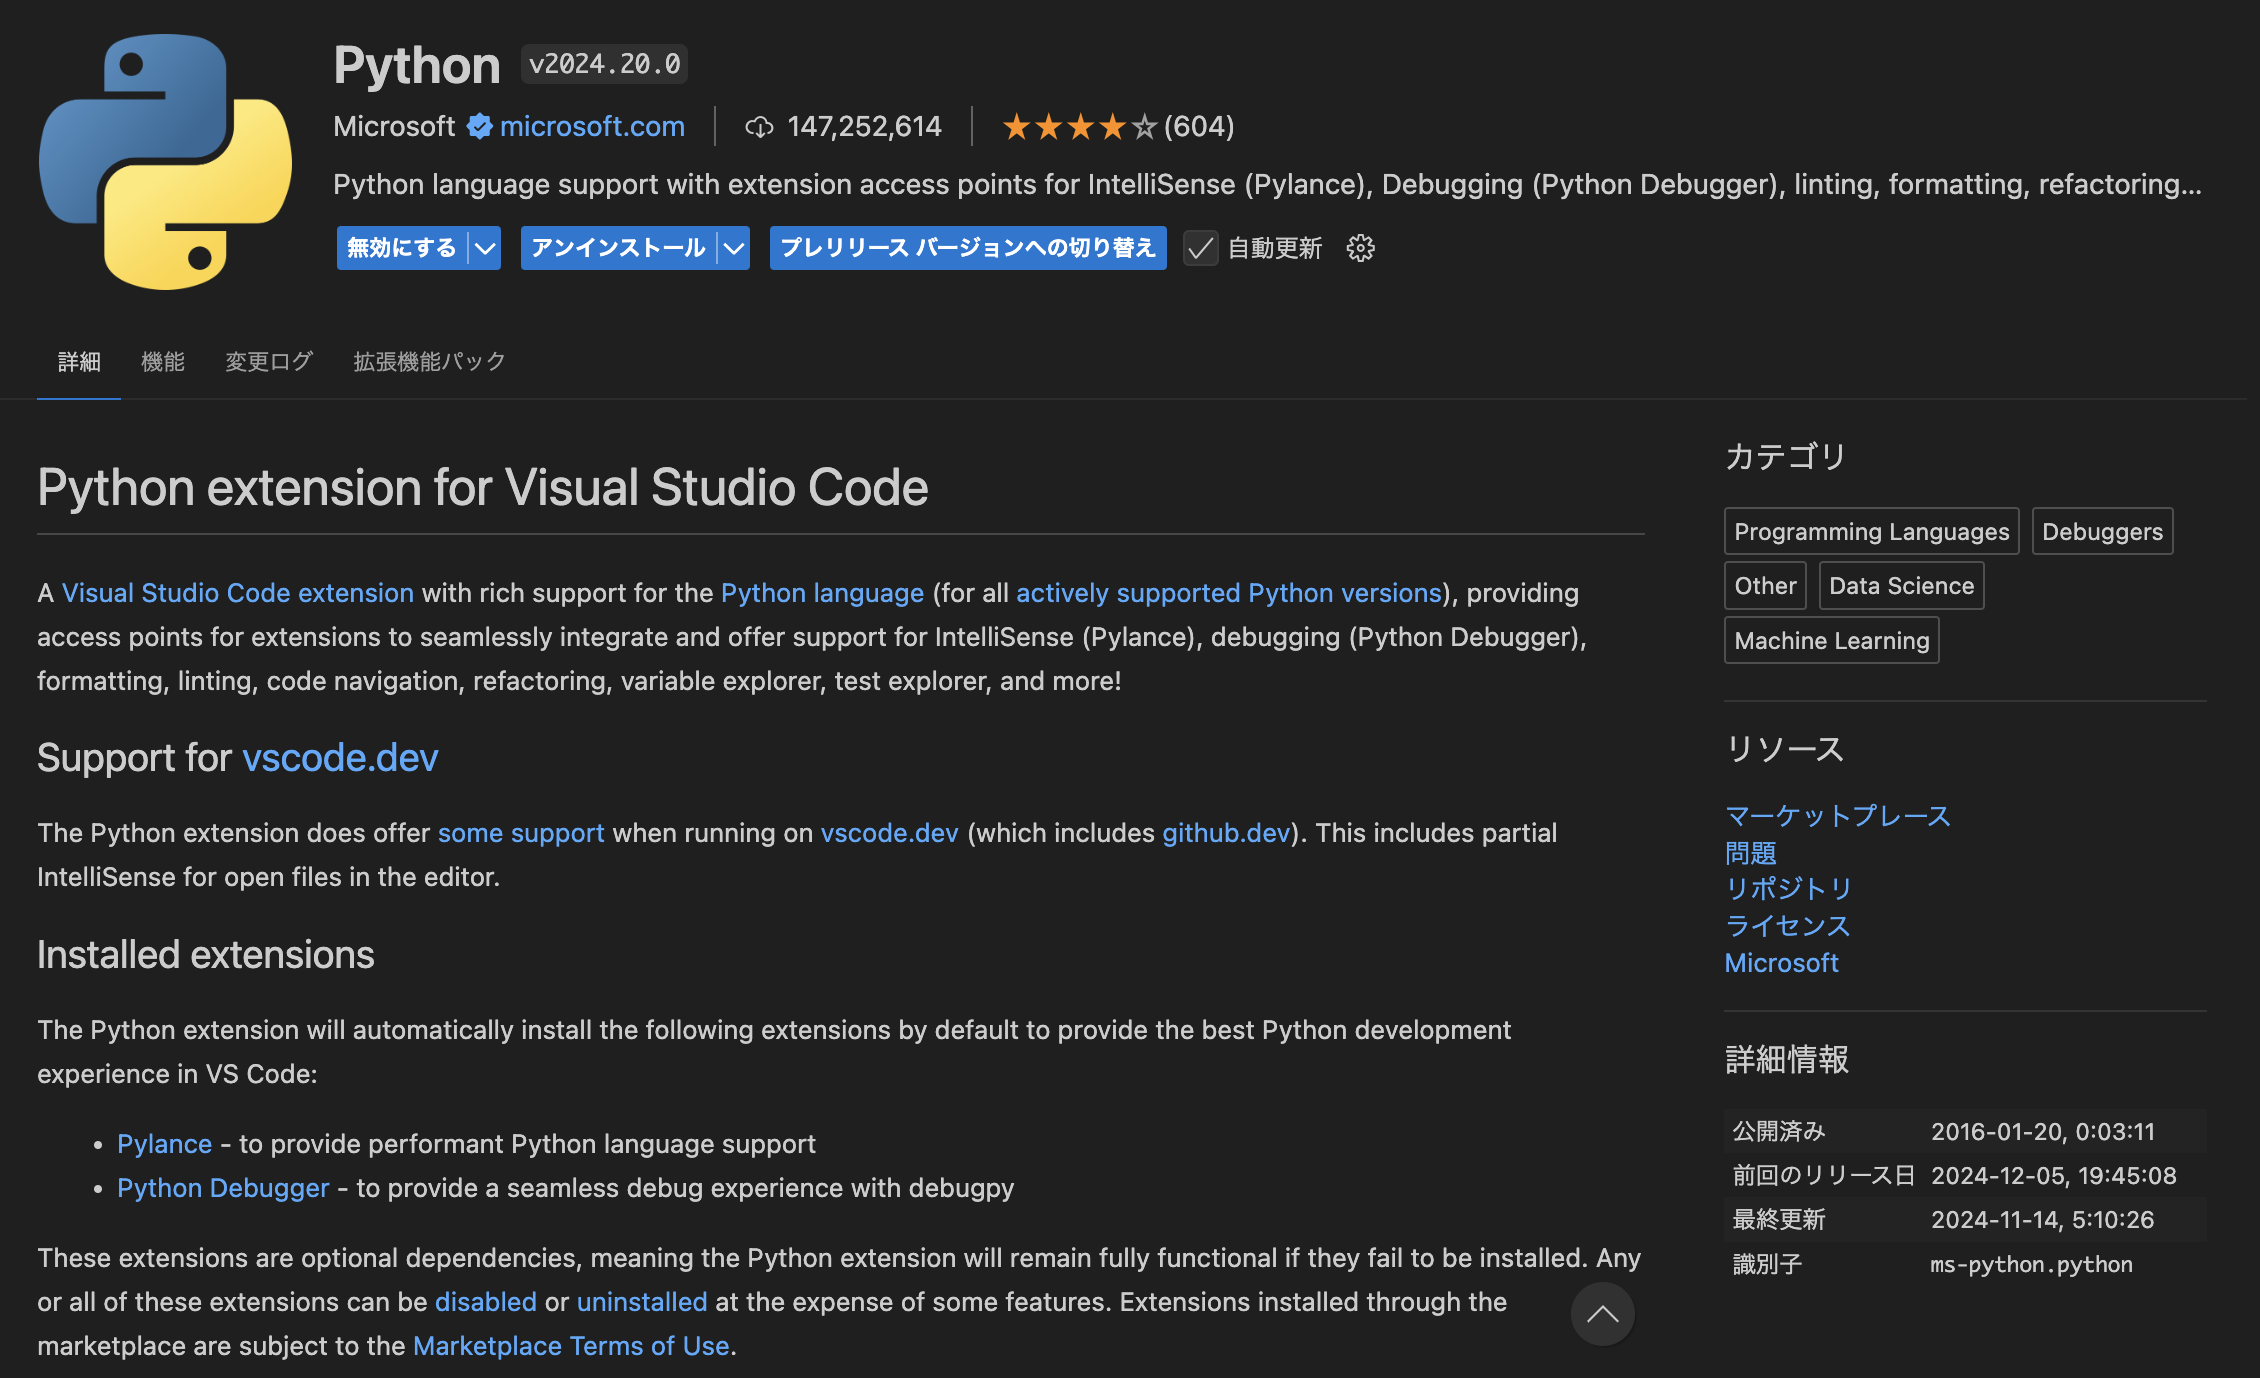Open extension settings via the gear icon

(x=1360, y=248)
